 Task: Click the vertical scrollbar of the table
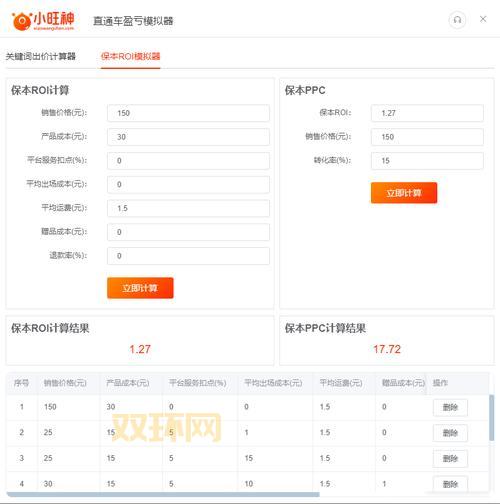[x=491, y=418]
